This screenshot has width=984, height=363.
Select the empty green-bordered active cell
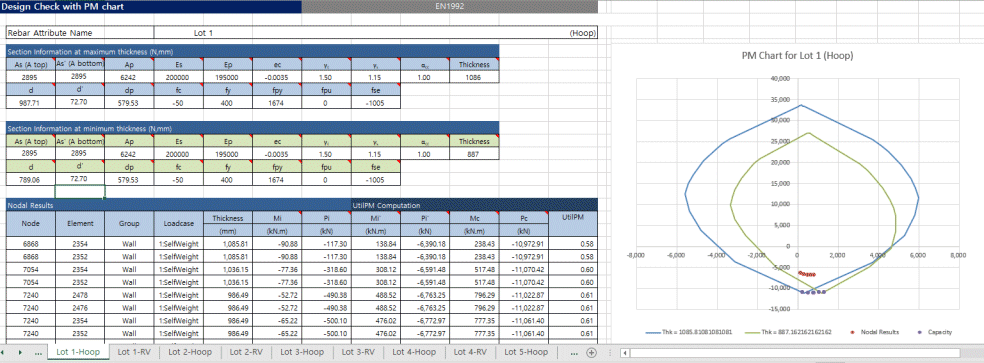(x=80, y=192)
